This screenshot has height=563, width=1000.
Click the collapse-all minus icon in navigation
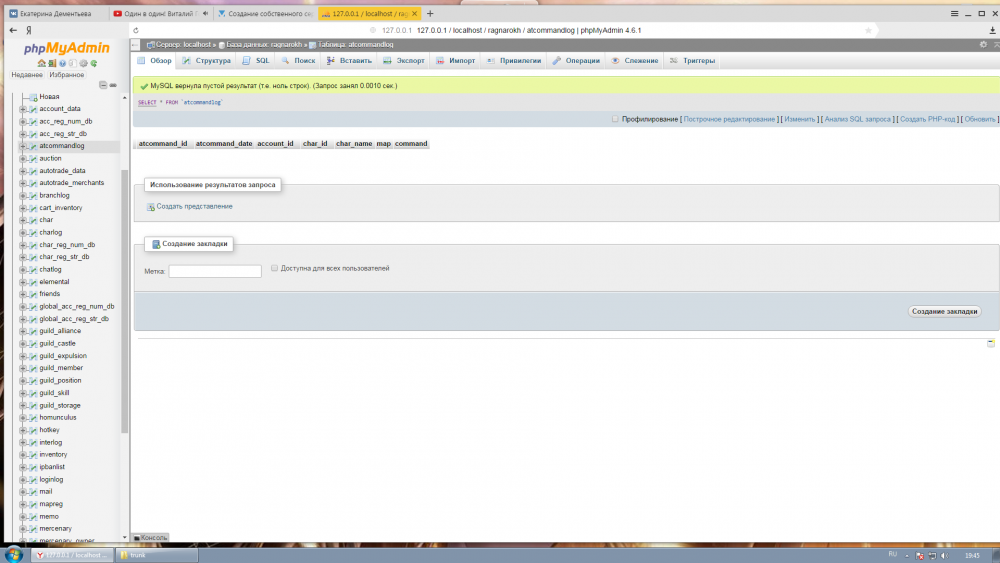coord(104,85)
